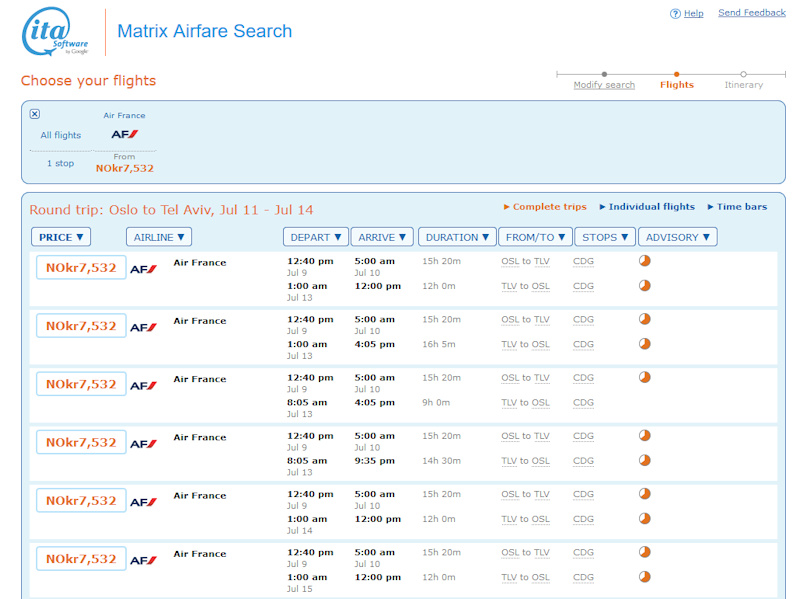Click the ITA Software logo
This screenshot has width=800, height=599.
[56, 32]
